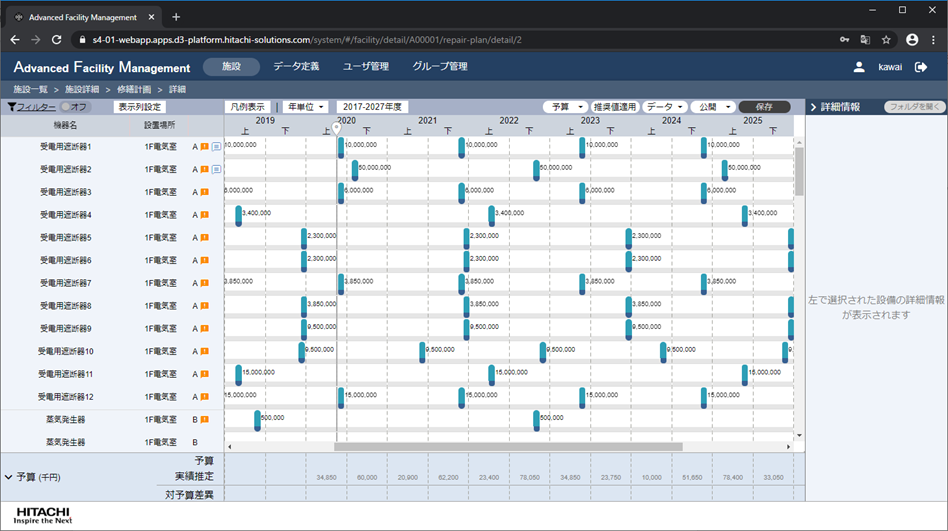The image size is (948, 531).
Task: Open the データ定義 menu tab
Action: [296, 67]
